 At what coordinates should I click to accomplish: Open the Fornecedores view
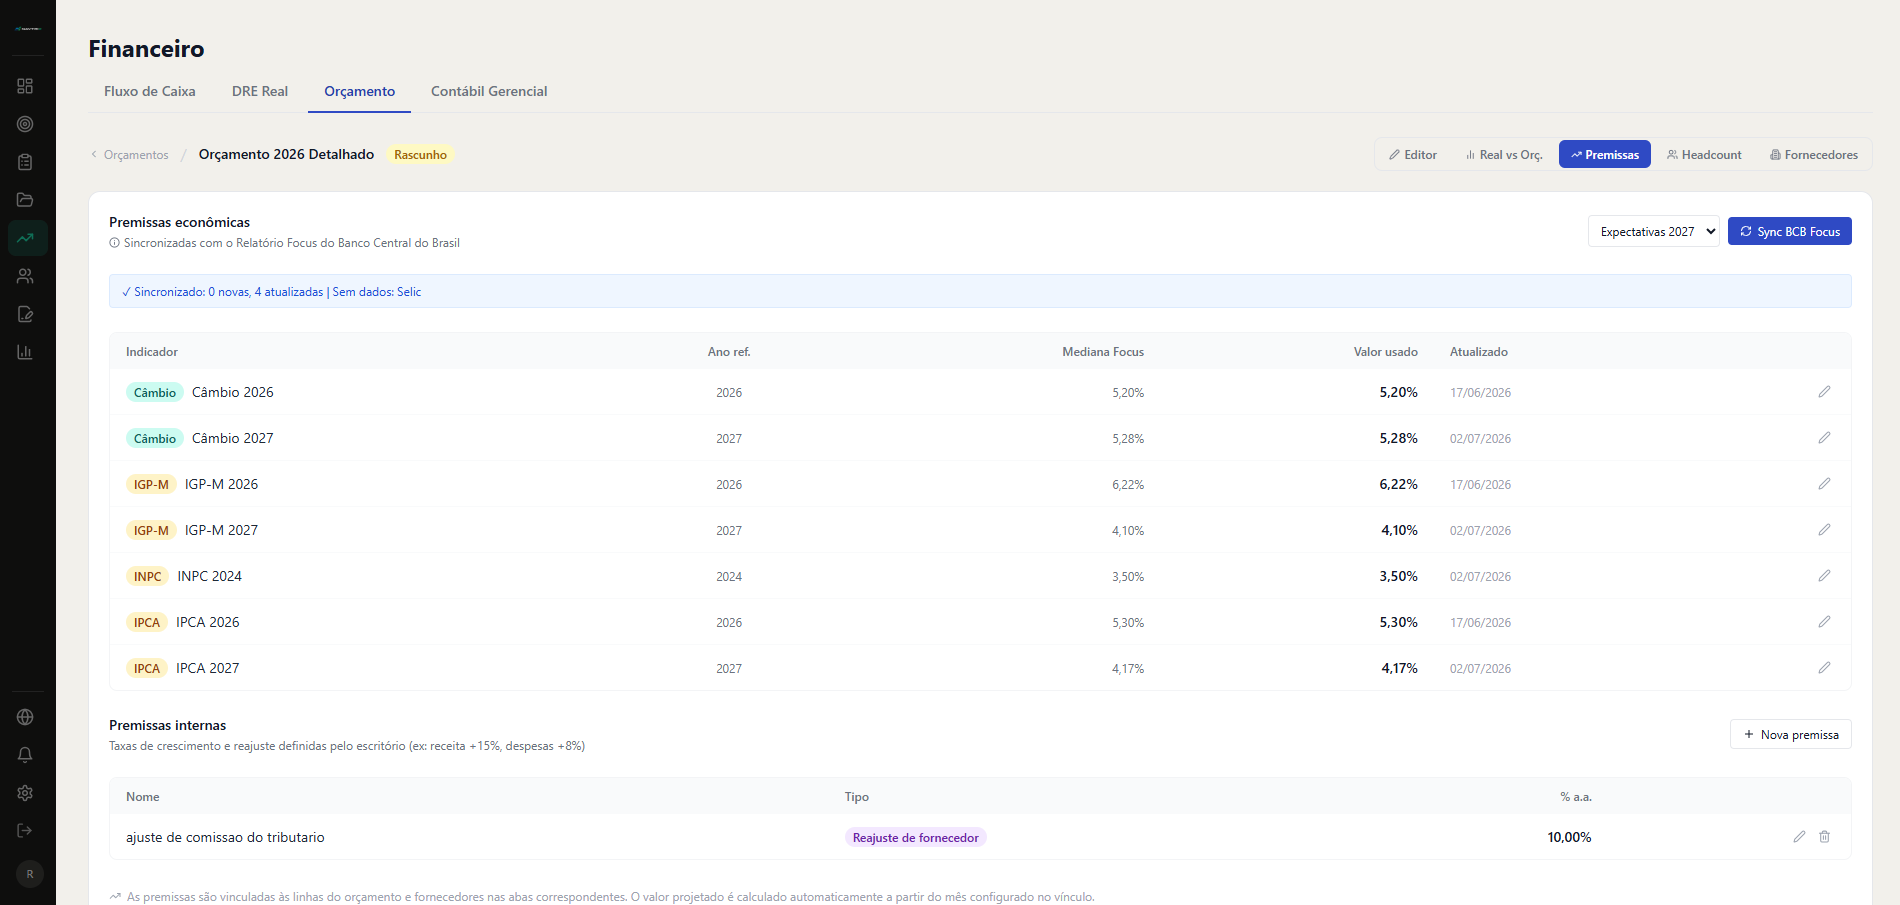(x=1814, y=155)
